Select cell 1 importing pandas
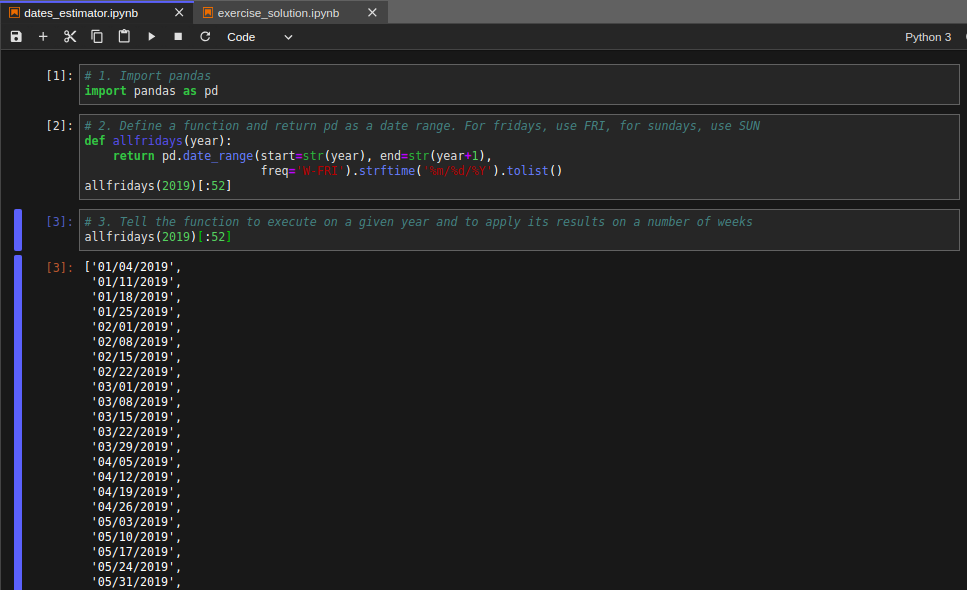967x590 pixels. [519, 84]
